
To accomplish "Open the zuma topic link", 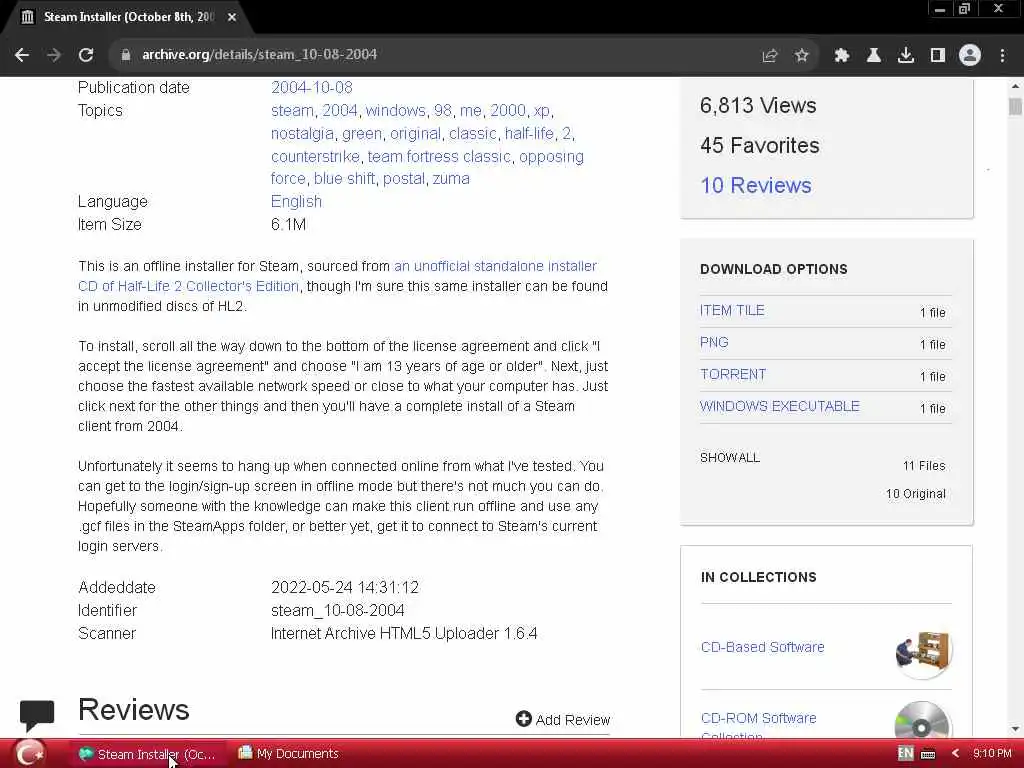I will (451, 178).
